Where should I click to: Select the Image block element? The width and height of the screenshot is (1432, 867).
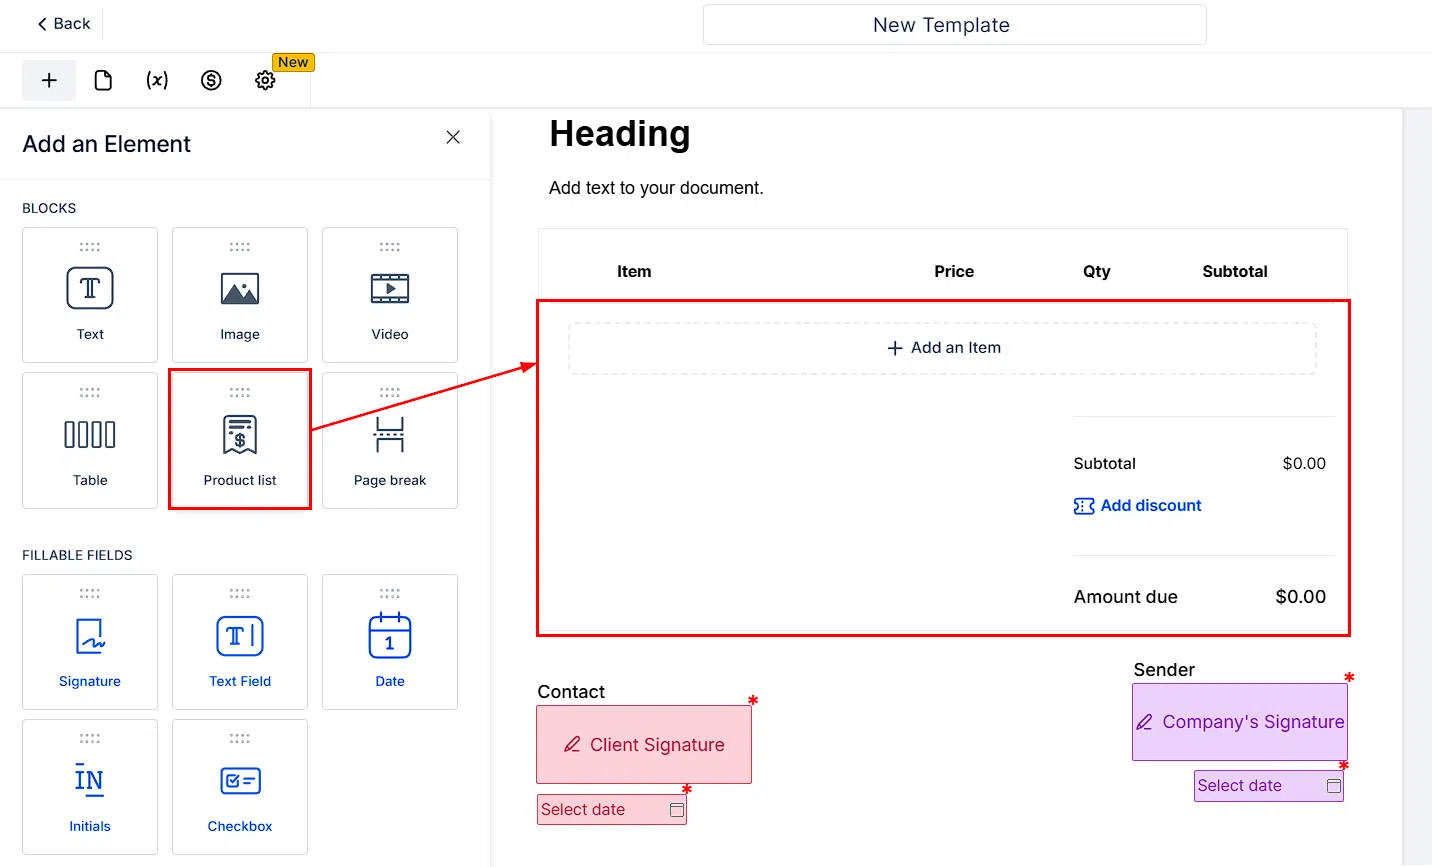coord(240,295)
